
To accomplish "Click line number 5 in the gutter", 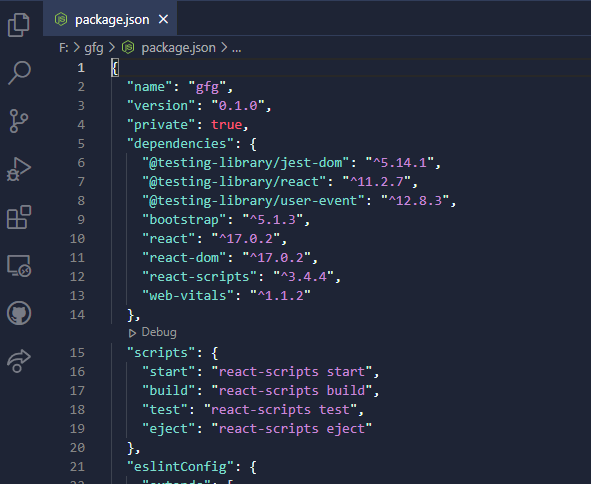I will coord(81,144).
